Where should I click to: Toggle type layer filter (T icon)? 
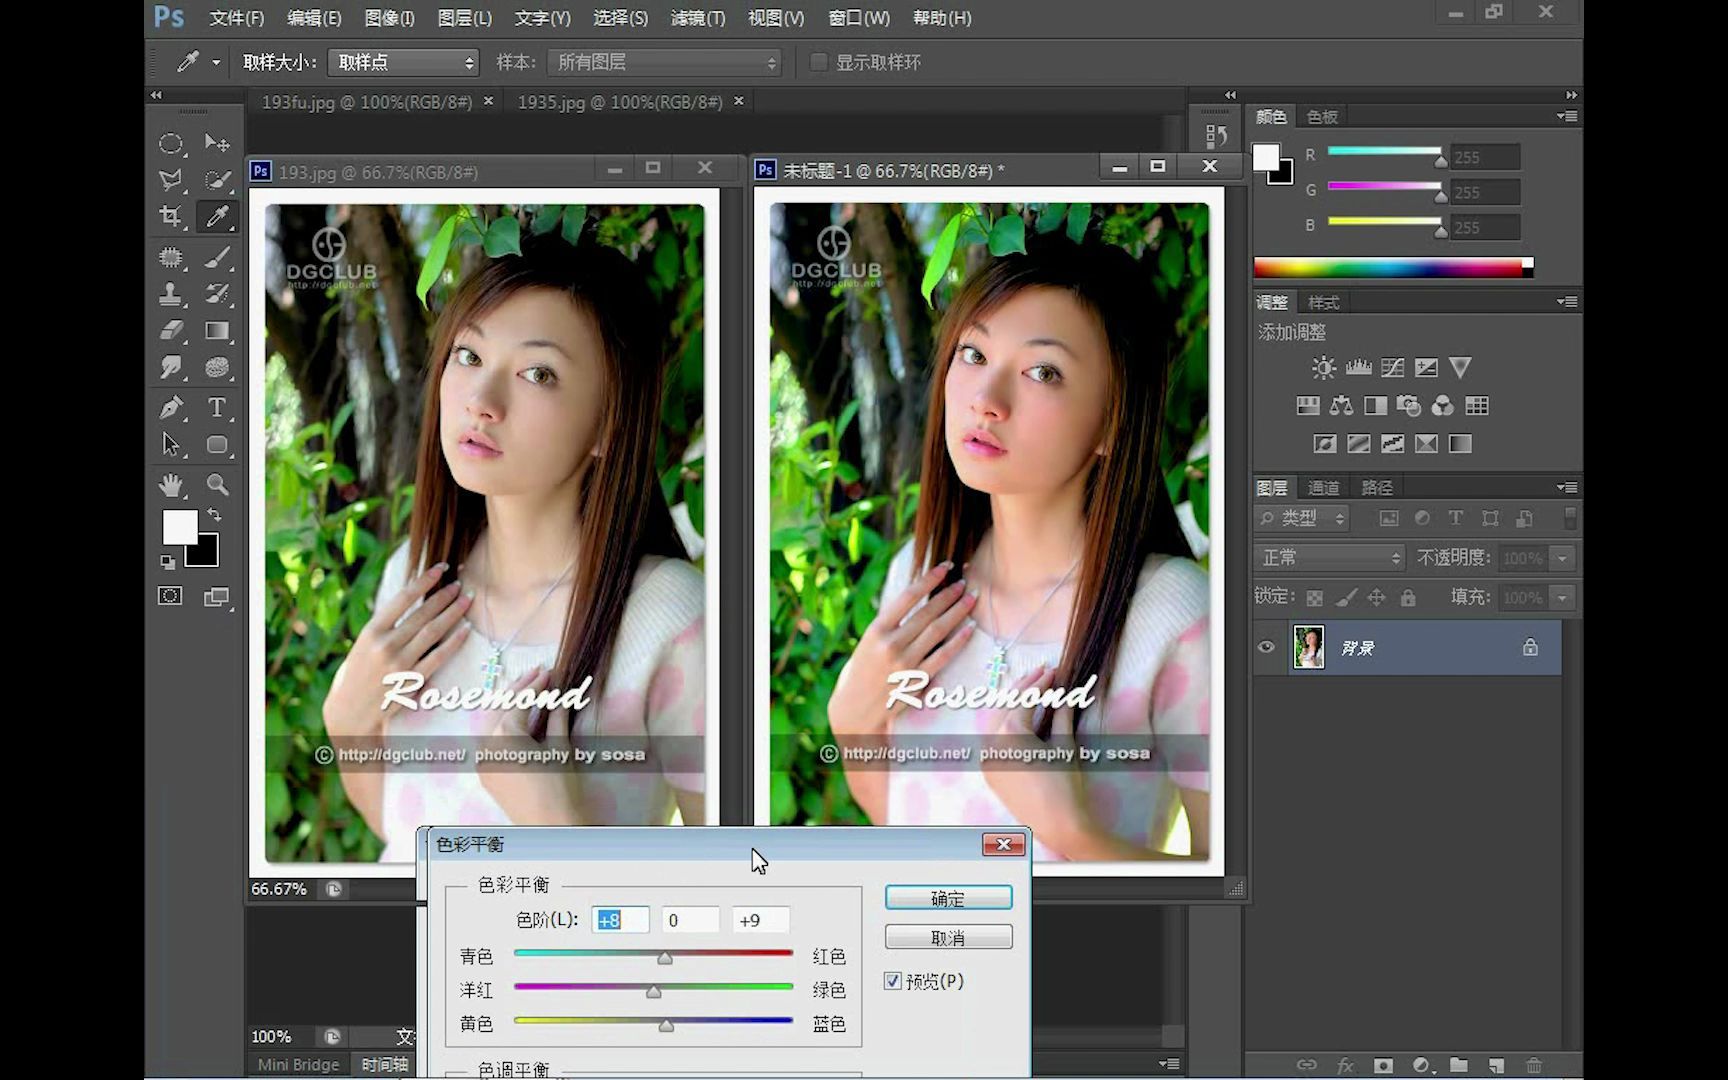point(1456,518)
